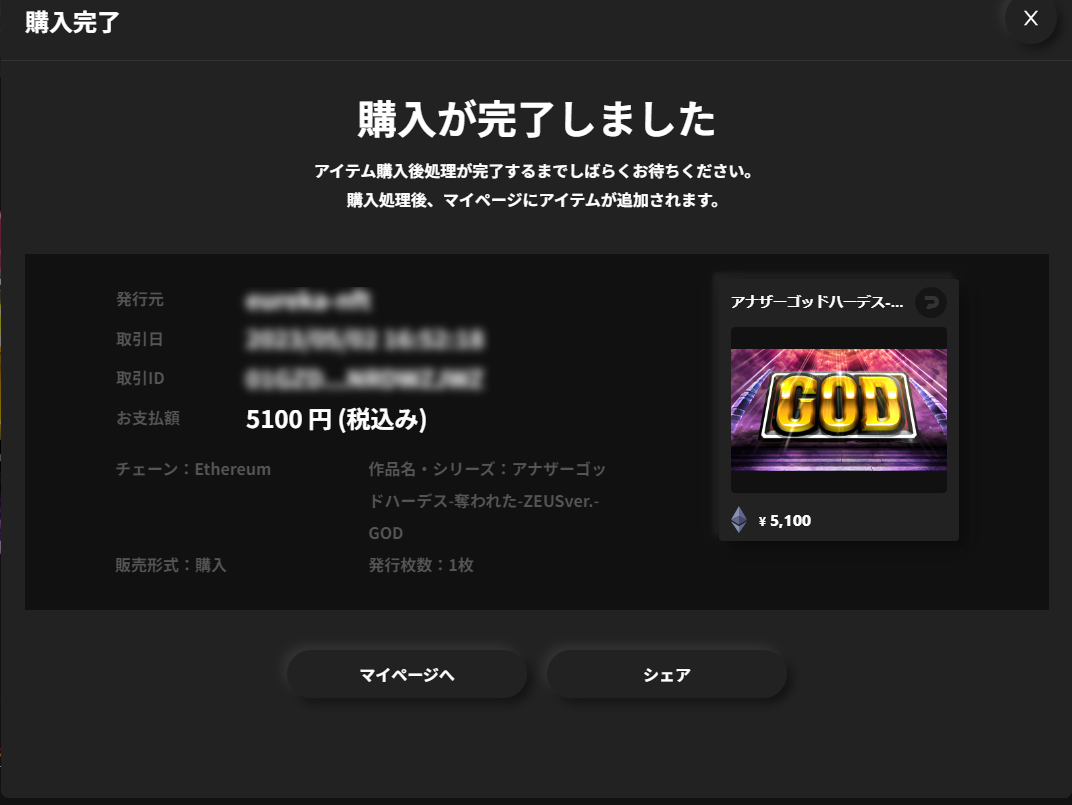Go to my page via マイページへ button
Image resolution: width=1072 pixels, height=805 pixels.
pos(407,675)
